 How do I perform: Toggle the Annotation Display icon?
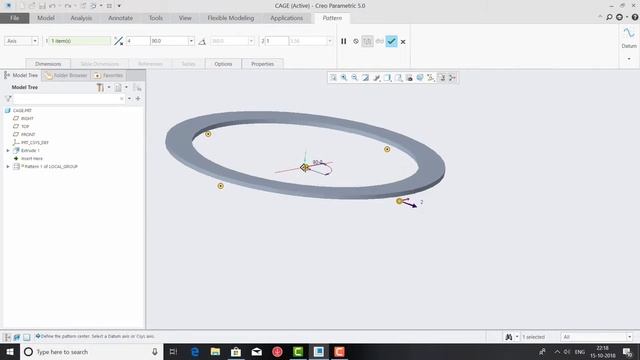pyautogui.click(x=441, y=78)
